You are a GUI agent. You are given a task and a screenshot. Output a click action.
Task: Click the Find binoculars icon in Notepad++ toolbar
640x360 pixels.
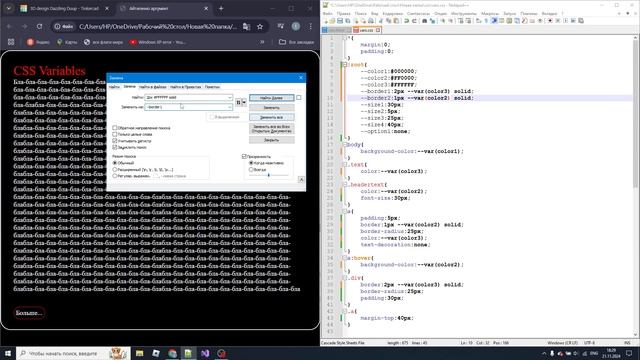[424, 20]
